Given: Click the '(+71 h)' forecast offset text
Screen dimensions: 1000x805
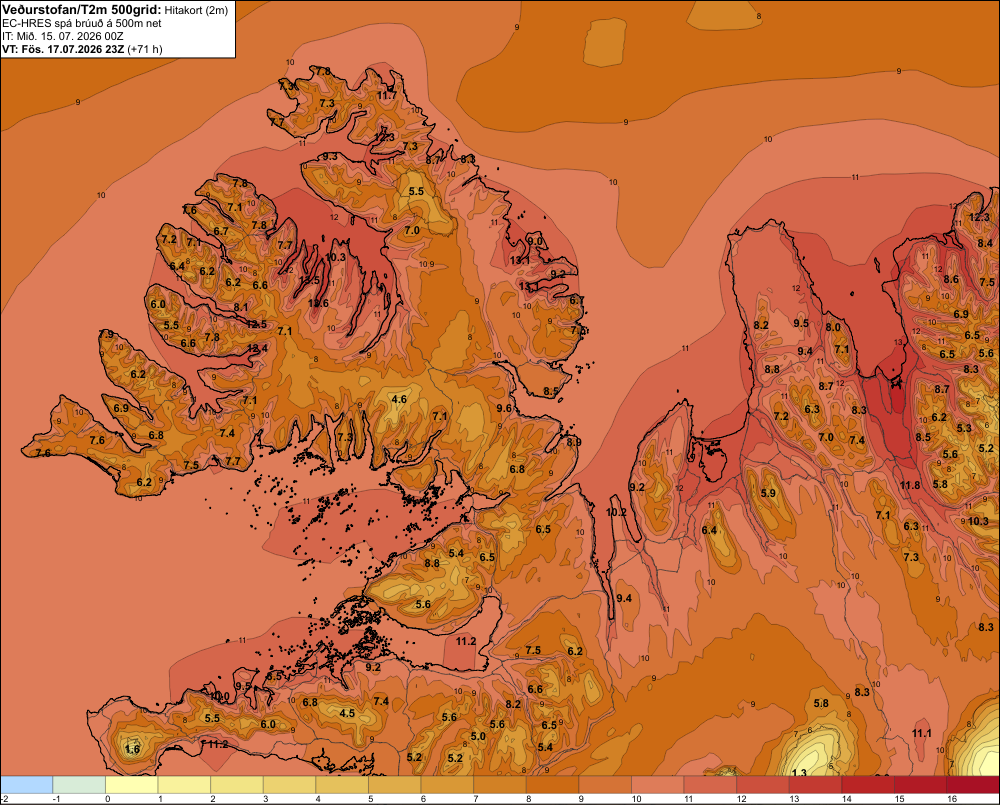Looking at the screenshot, I should (145, 49).
